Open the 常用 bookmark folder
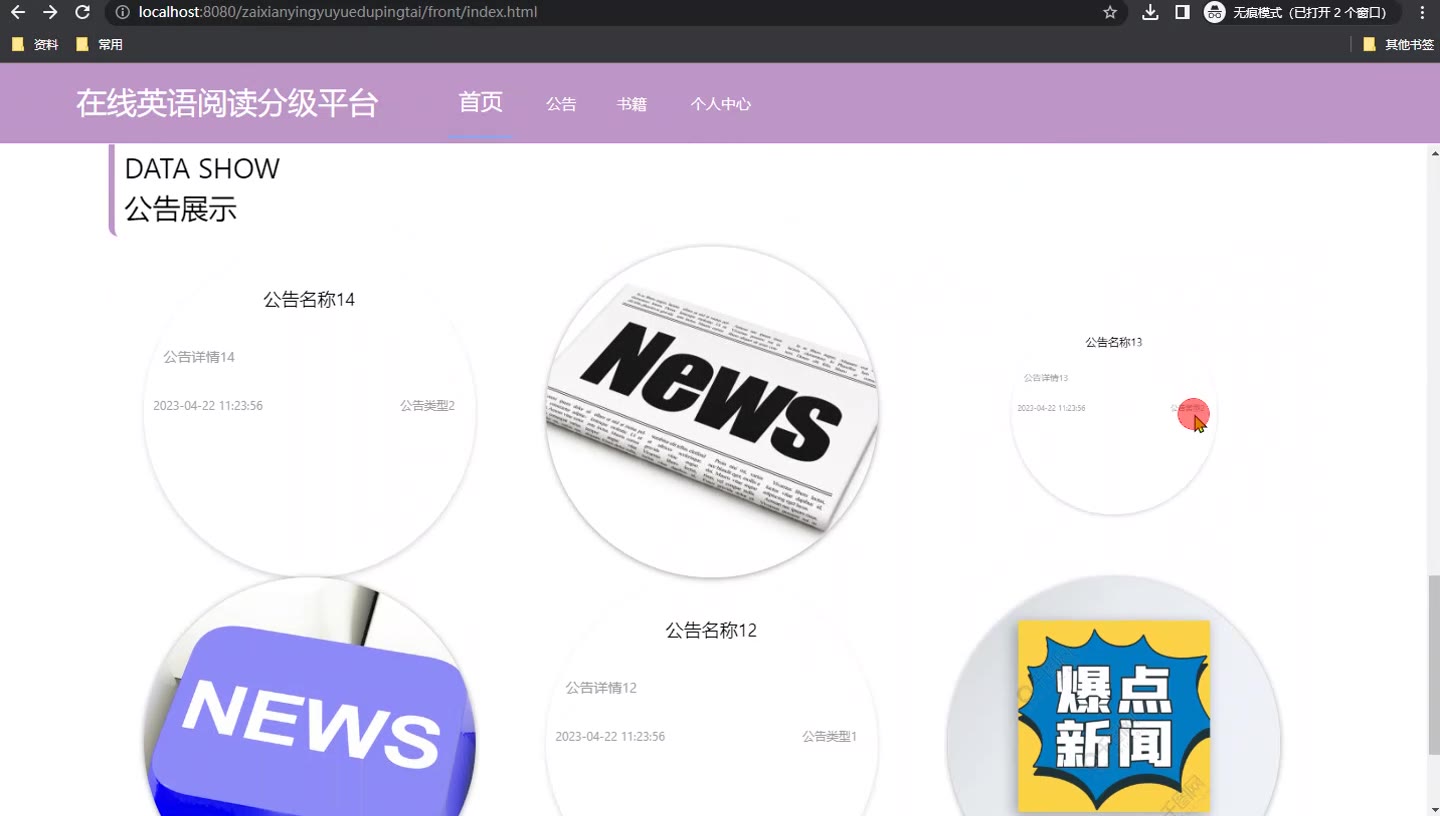 (x=100, y=44)
